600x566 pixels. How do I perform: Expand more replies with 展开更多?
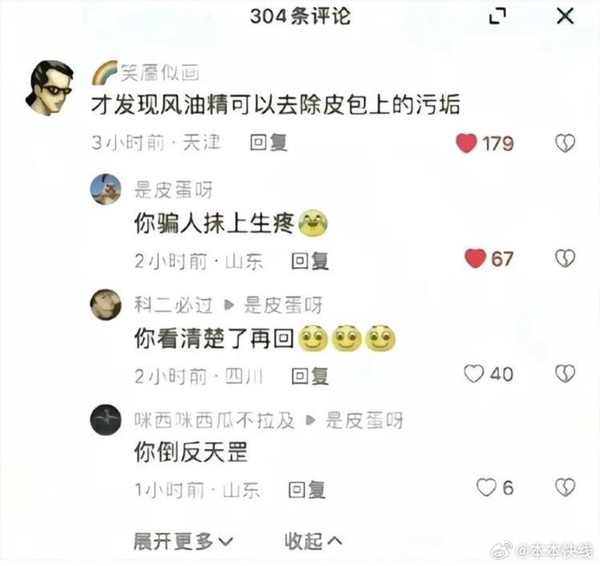(183, 542)
